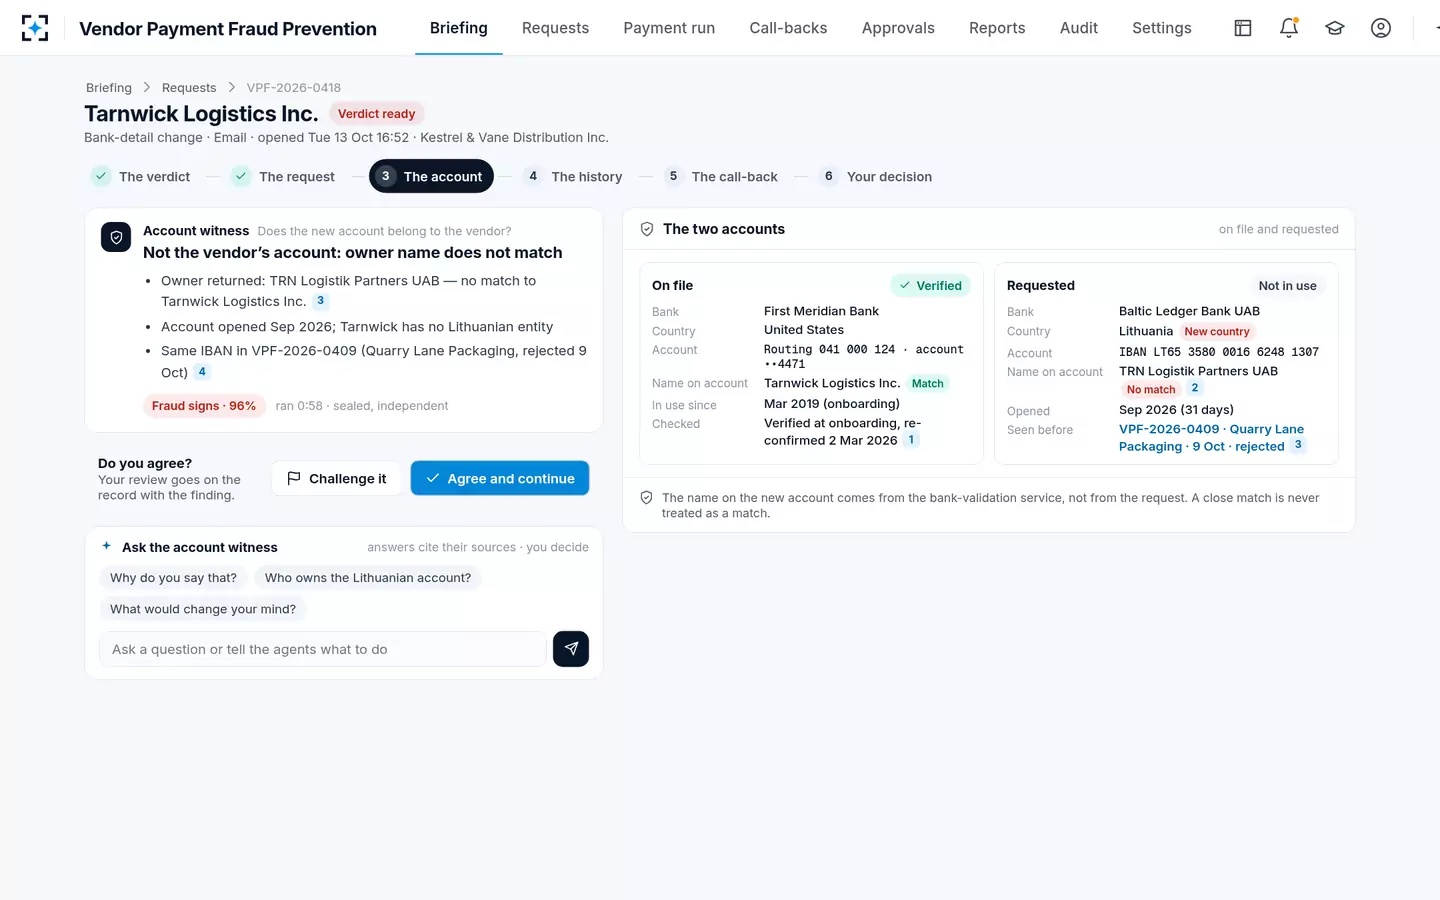Screen dimensions: 1440x900
Task: Open the Settings tab
Action: pyautogui.click(x=1162, y=28)
